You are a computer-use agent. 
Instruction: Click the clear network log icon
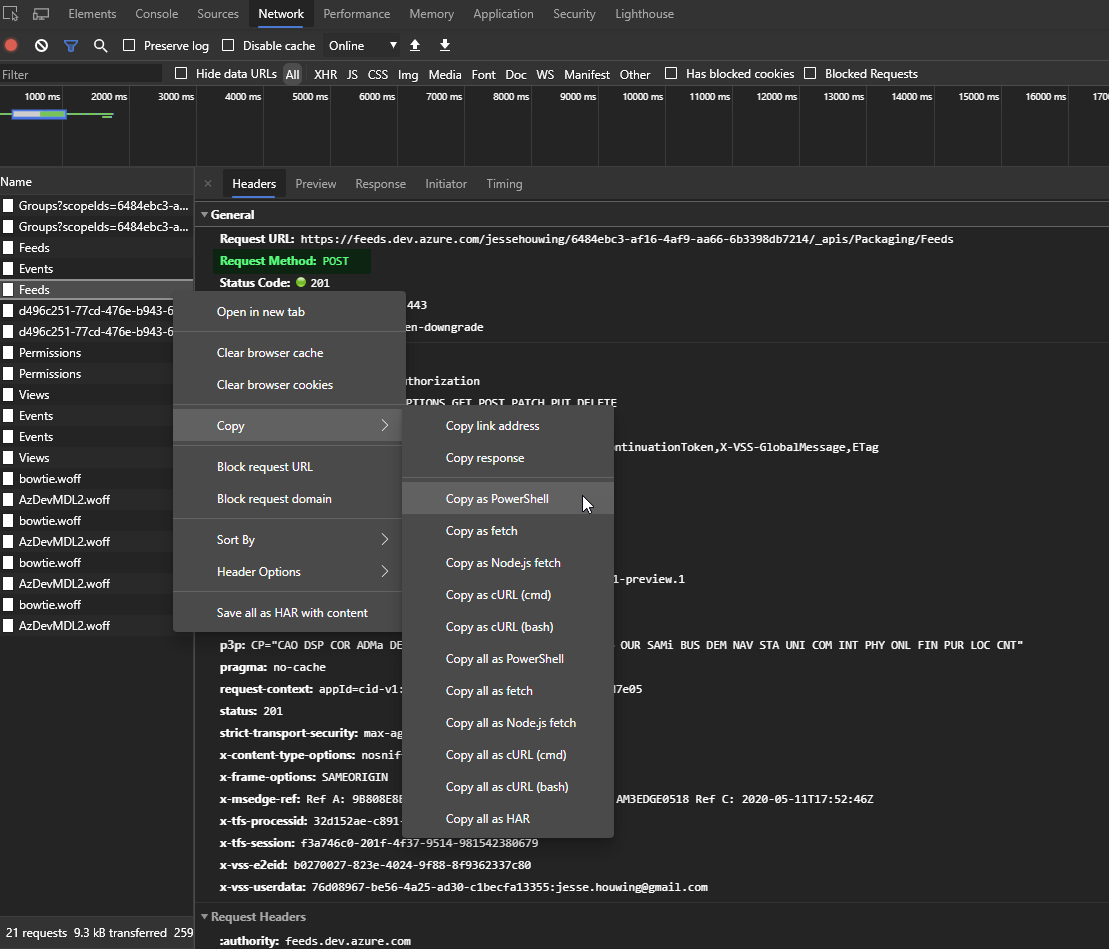[x=41, y=46]
